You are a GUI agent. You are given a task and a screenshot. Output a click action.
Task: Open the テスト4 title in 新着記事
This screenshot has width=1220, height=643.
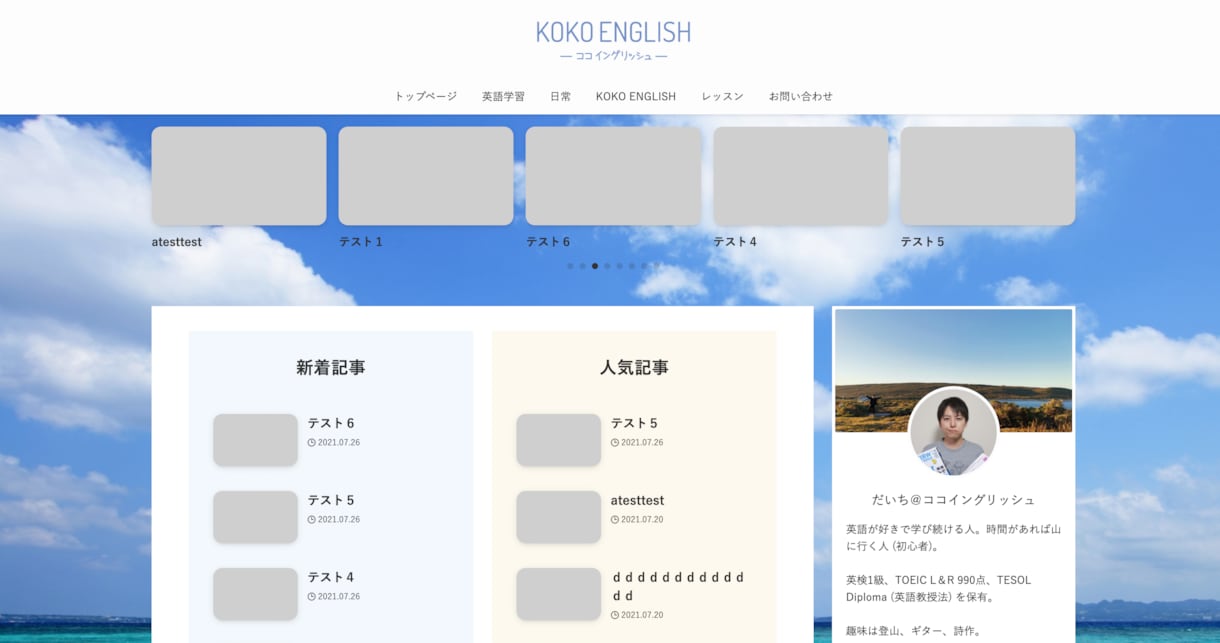pos(331,577)
